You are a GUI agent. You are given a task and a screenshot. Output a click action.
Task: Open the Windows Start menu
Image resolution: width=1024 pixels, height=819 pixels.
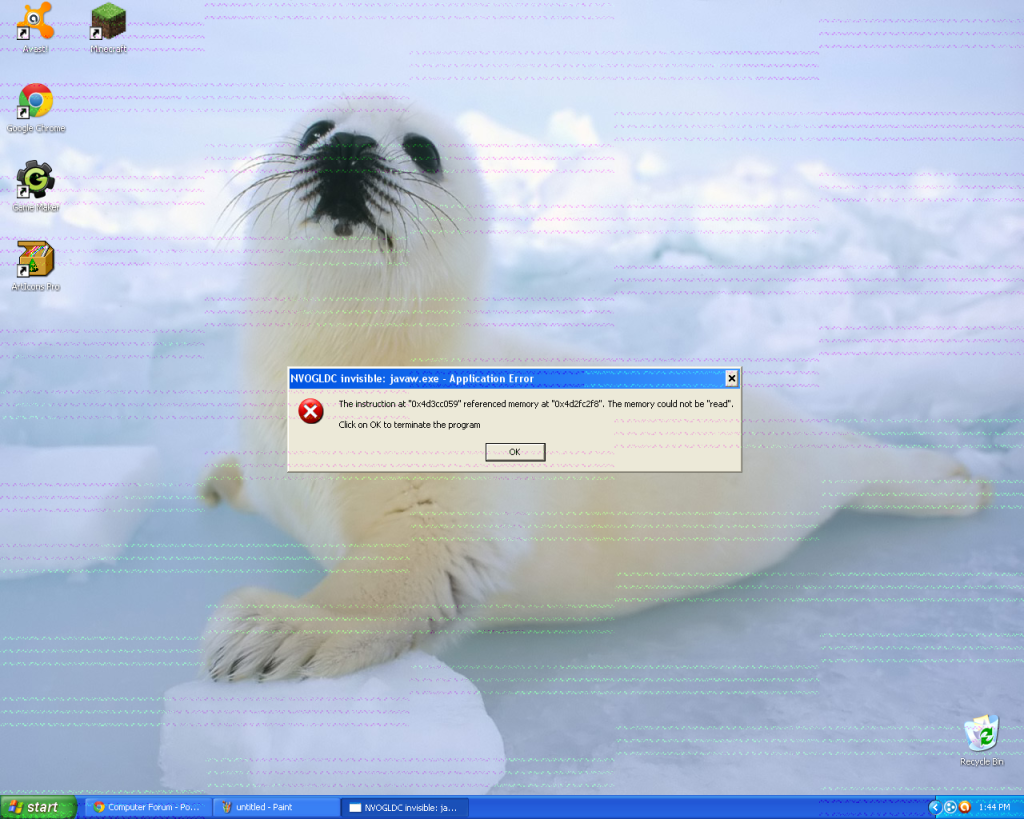tap(40, 807)
